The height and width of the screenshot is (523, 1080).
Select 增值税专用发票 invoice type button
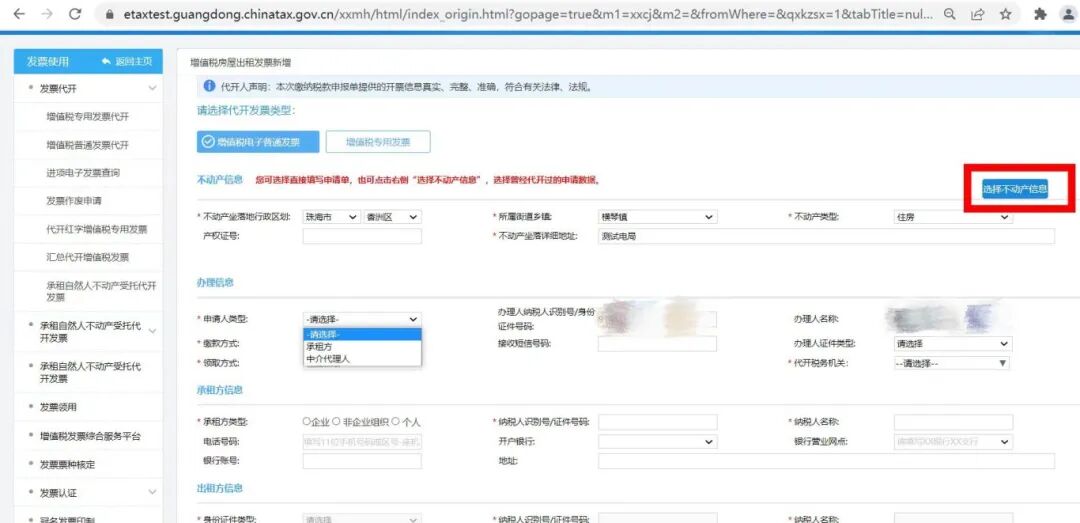[378, 142]
